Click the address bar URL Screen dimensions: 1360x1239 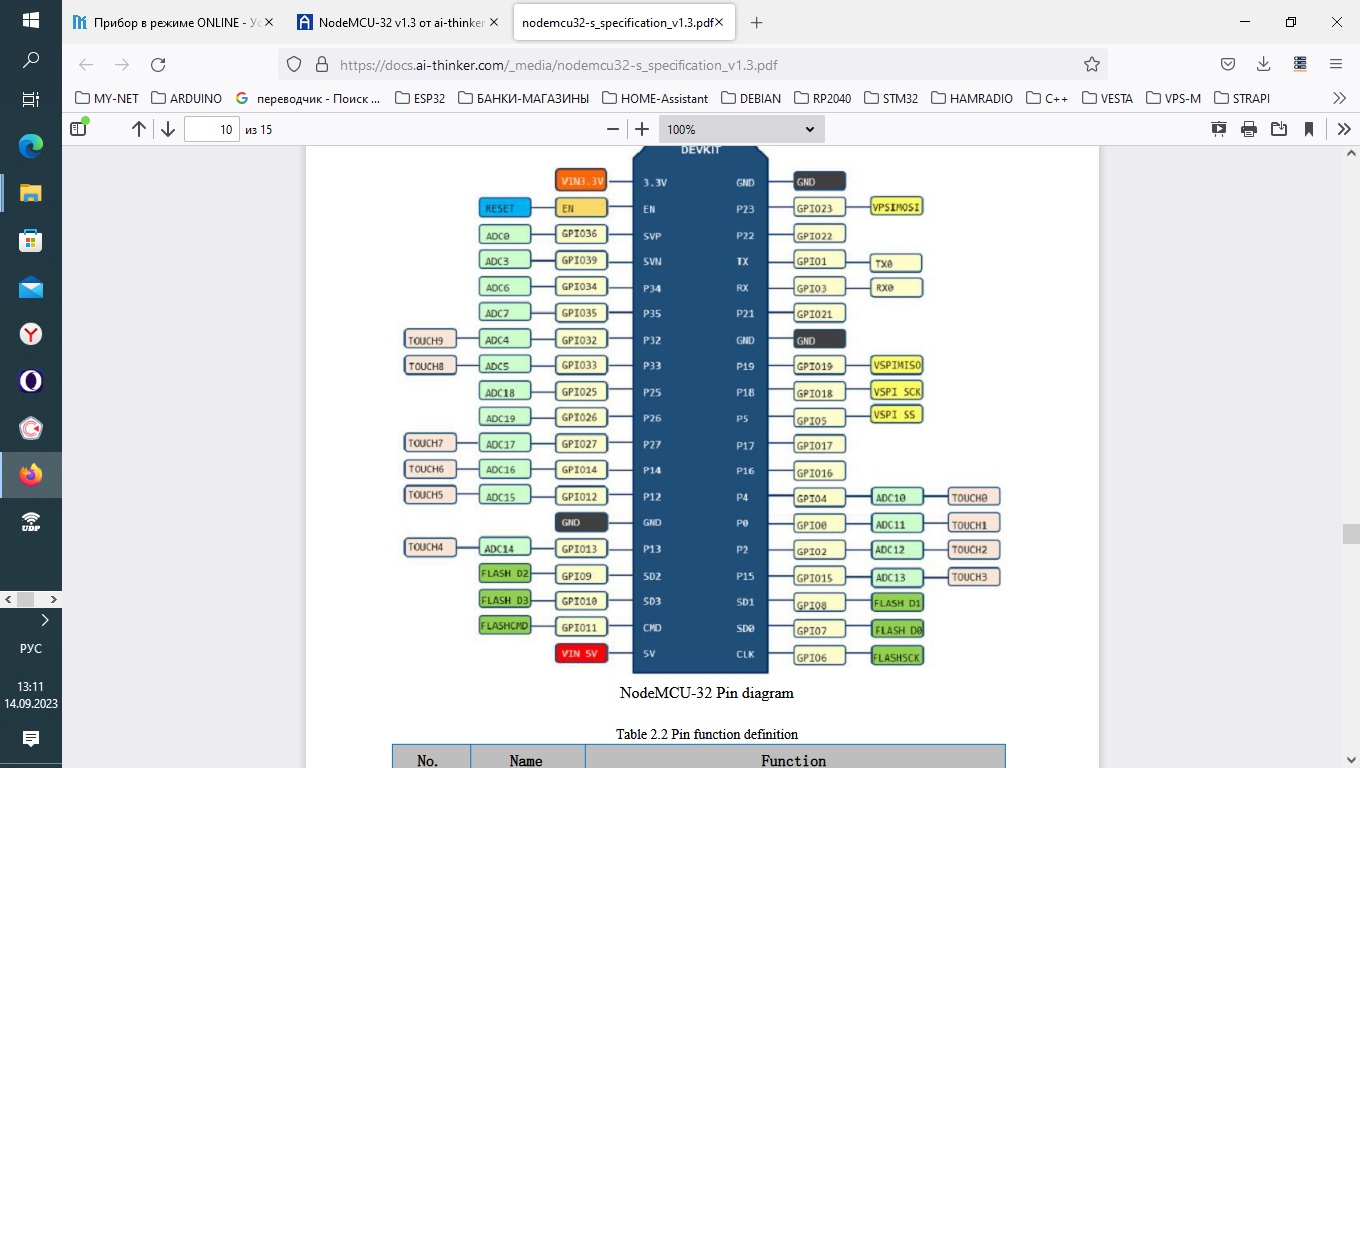coord(558,65)
